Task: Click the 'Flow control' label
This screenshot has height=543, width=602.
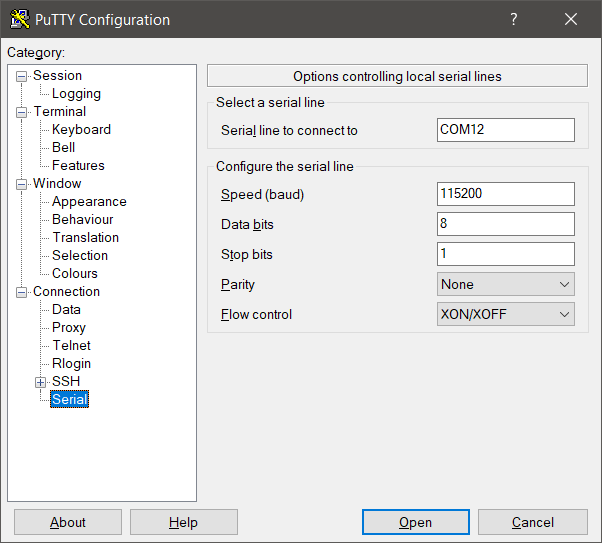Action: [x=256, y=315]
